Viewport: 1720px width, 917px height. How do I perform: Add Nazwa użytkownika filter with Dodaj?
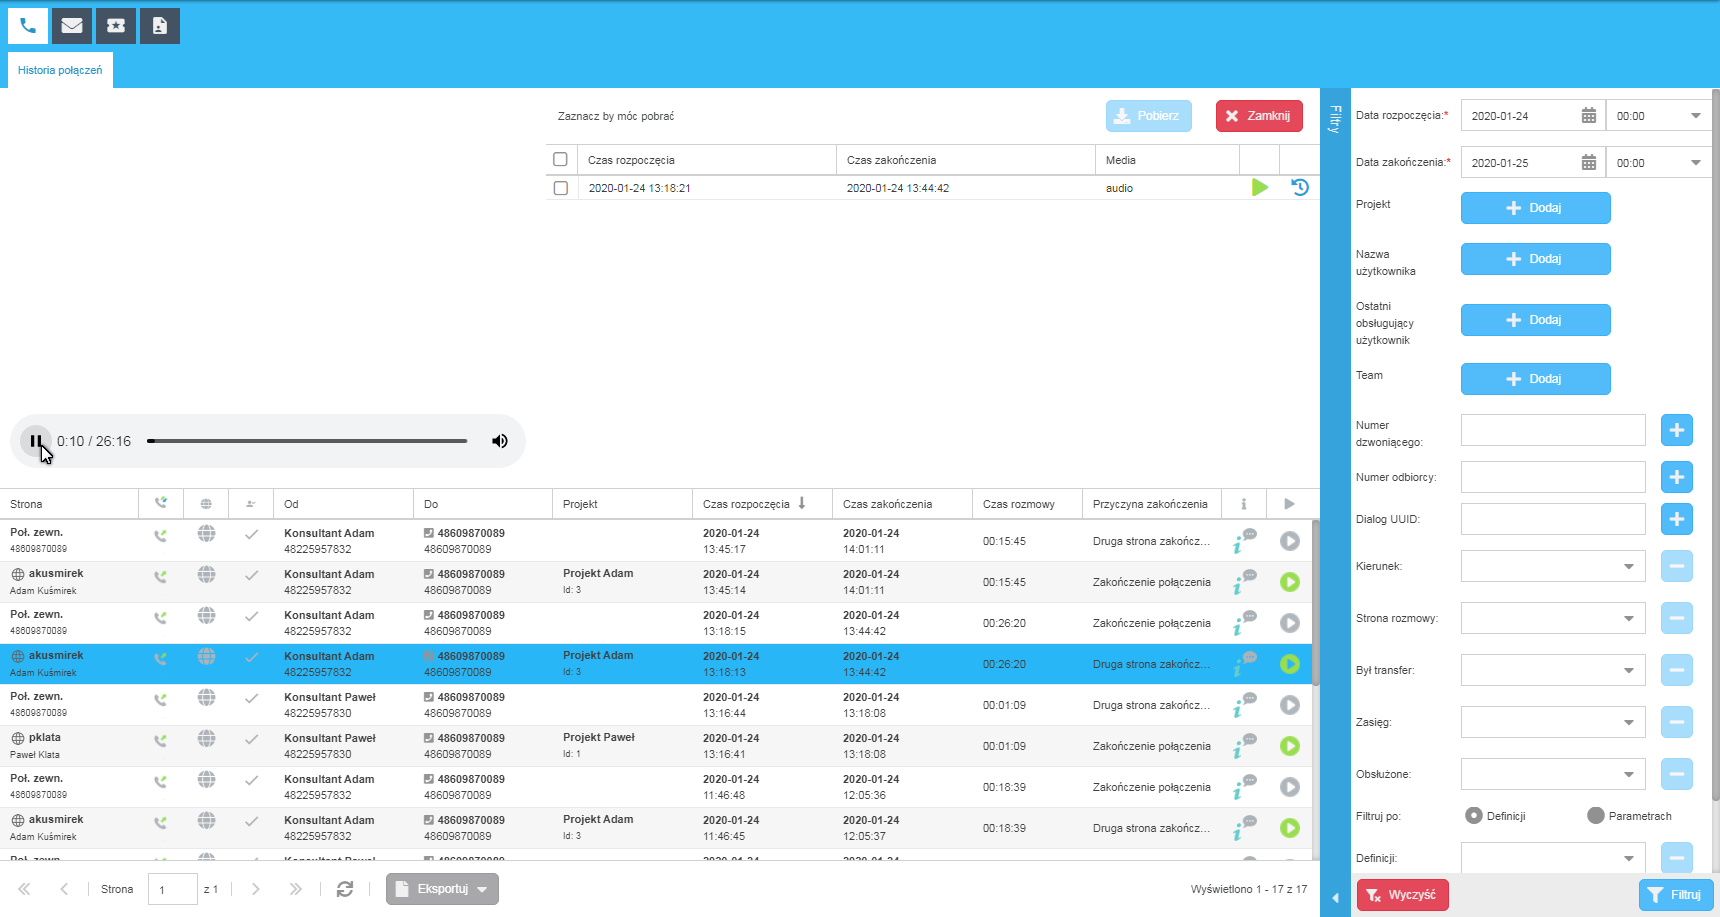[x=1535, y=259]
